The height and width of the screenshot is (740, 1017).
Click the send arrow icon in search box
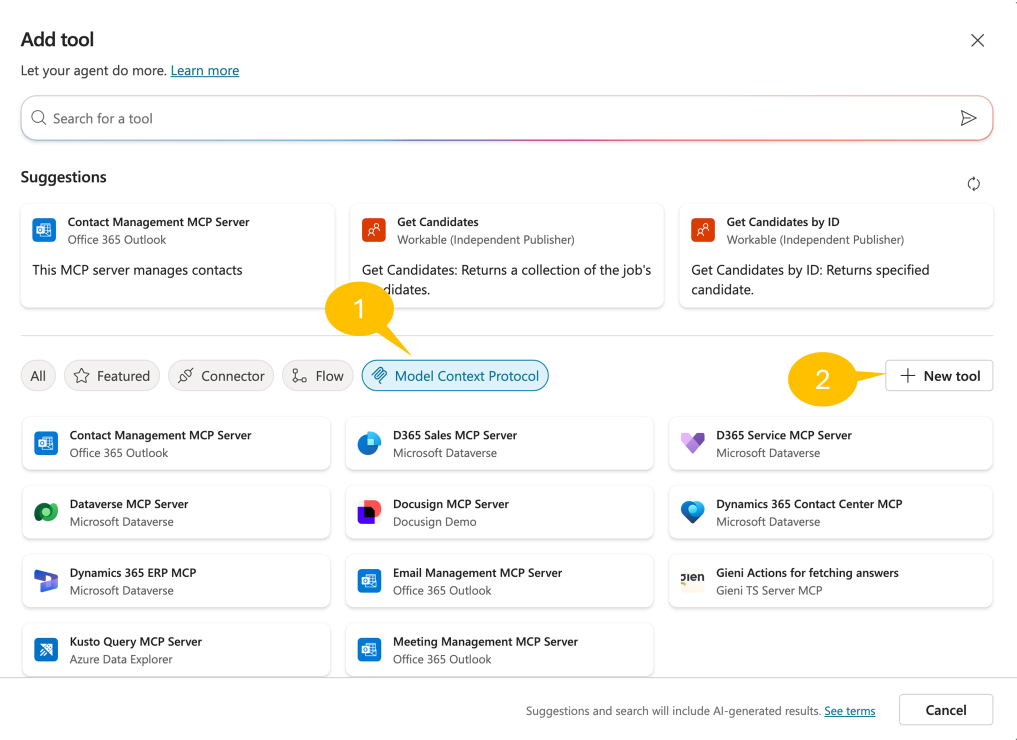pos(968,118)
